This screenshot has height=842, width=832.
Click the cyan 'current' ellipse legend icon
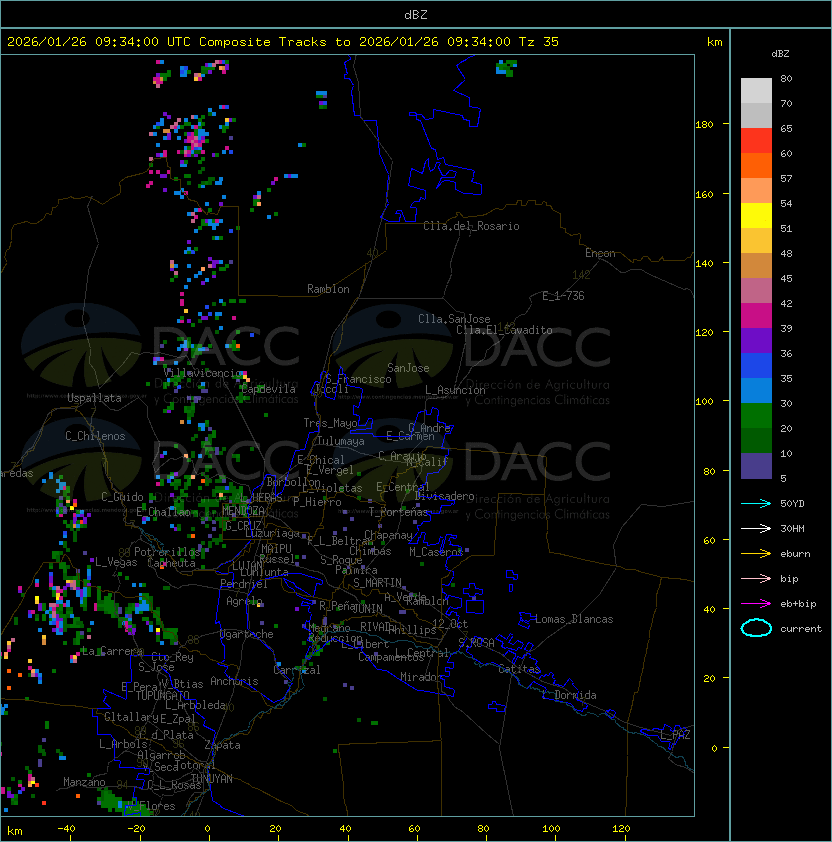tap(756, 628)
